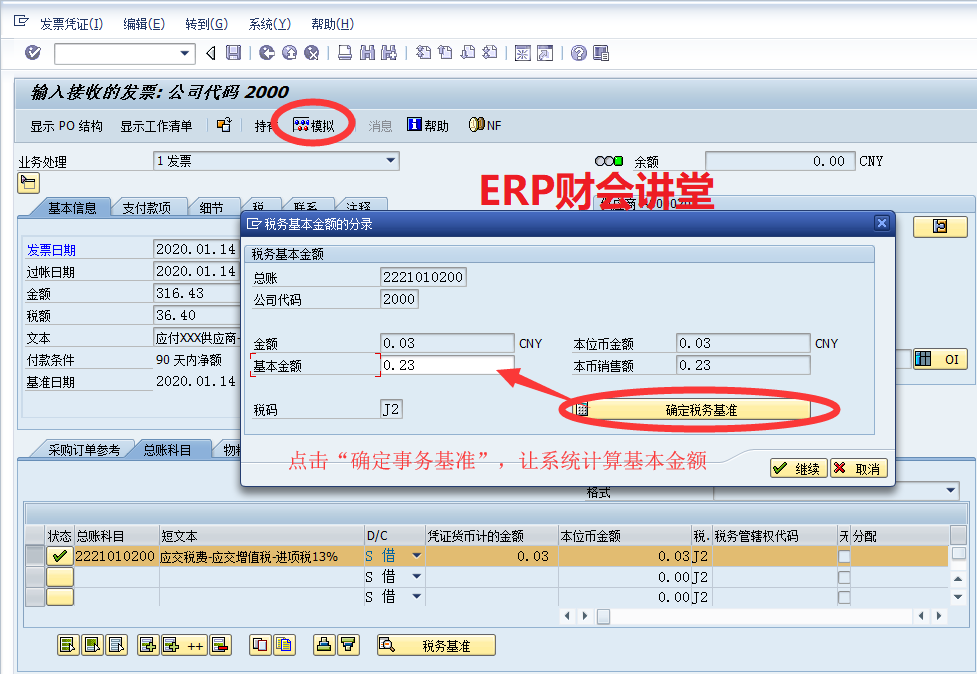Click the 确定税务基准 button
Screen dimensions: 977x674
tap(701, 410)
